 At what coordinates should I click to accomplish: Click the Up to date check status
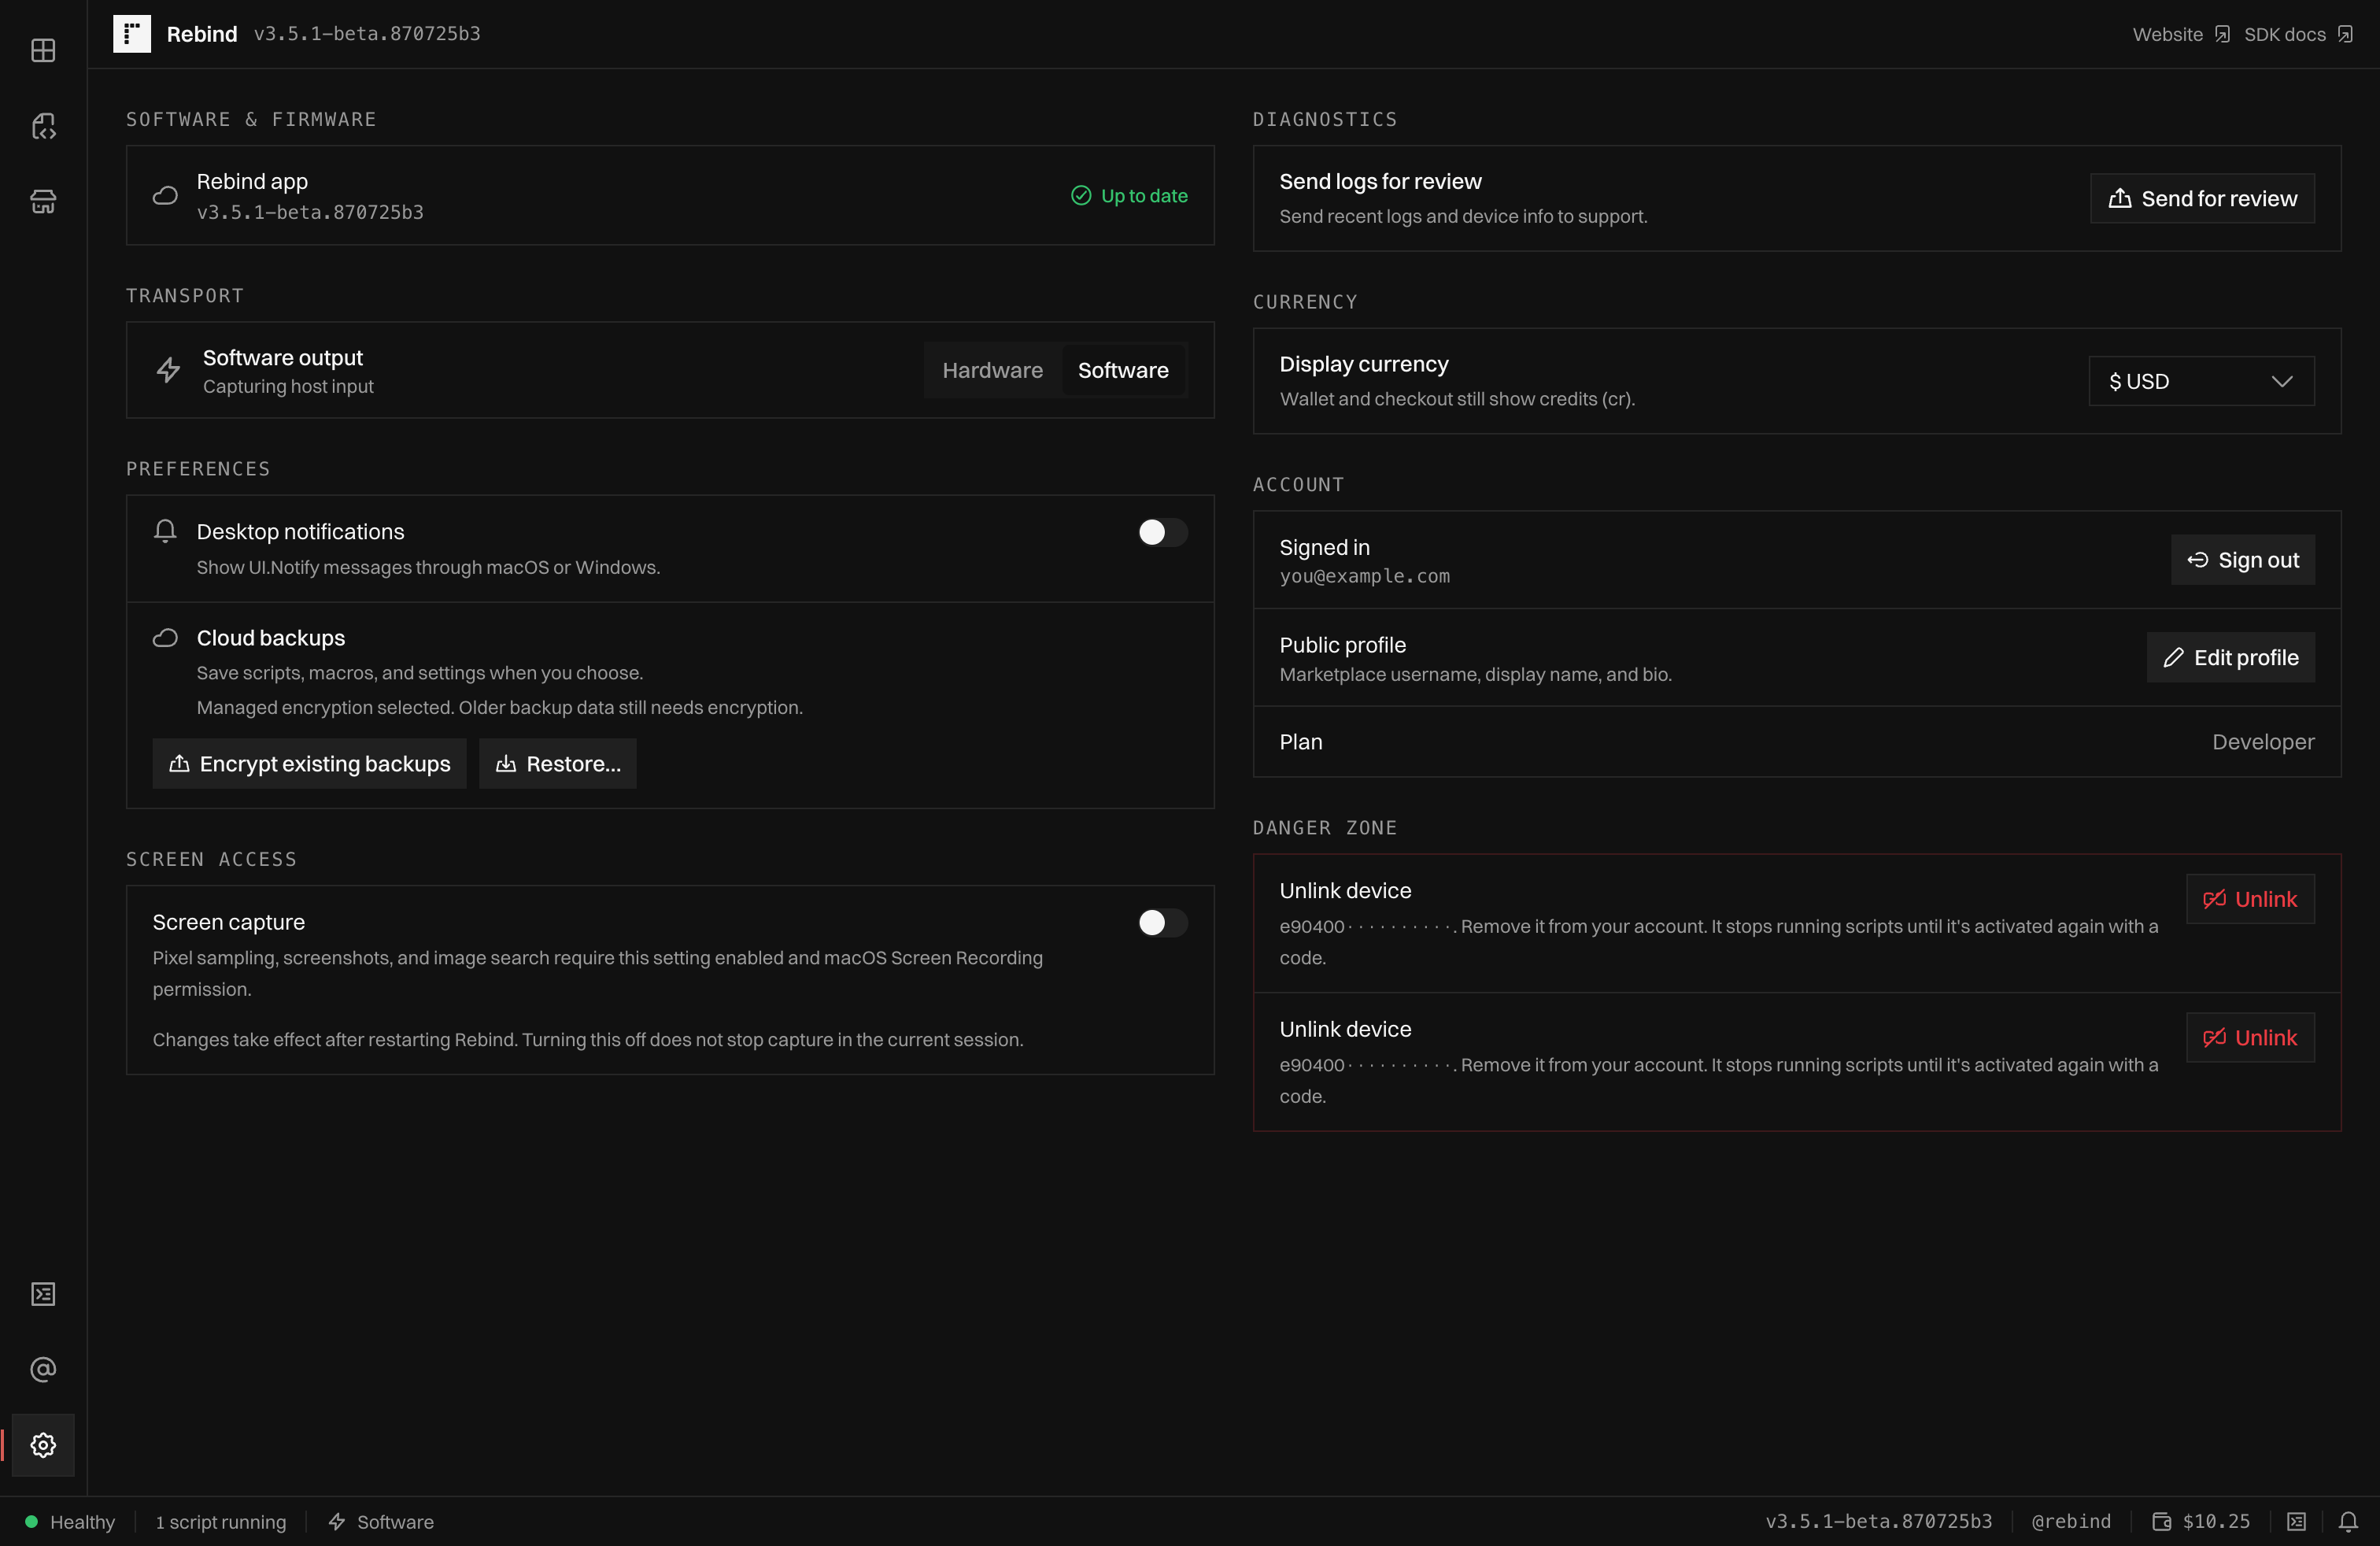coord(1129,196)
